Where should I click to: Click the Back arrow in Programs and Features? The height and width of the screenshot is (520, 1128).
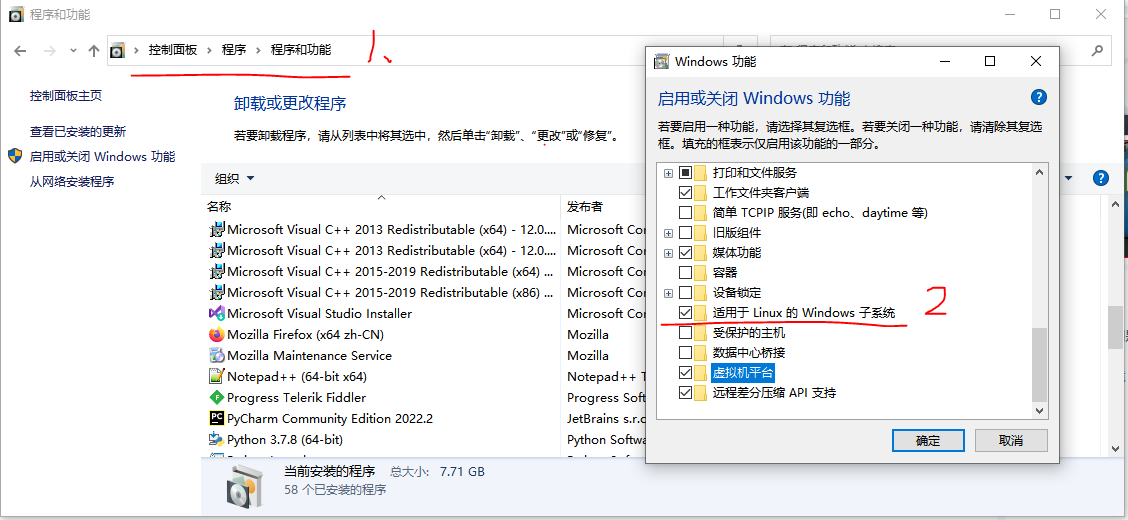pos(20,51)
